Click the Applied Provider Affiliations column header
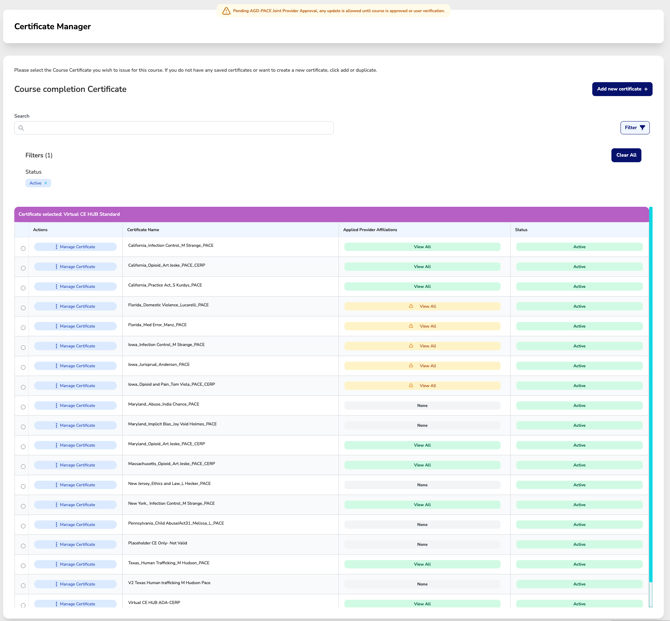The width and height of the screenshot is (670, 621). (370, 230)
